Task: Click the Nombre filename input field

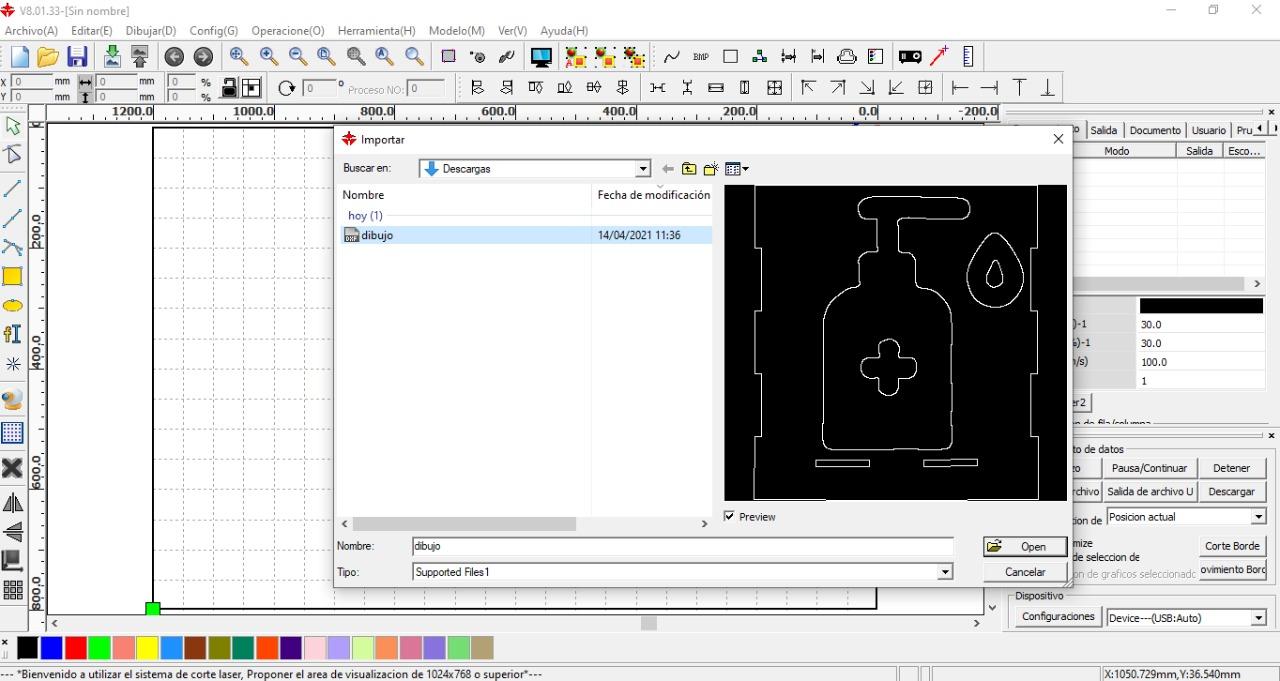Action: [x=682, y=546]
